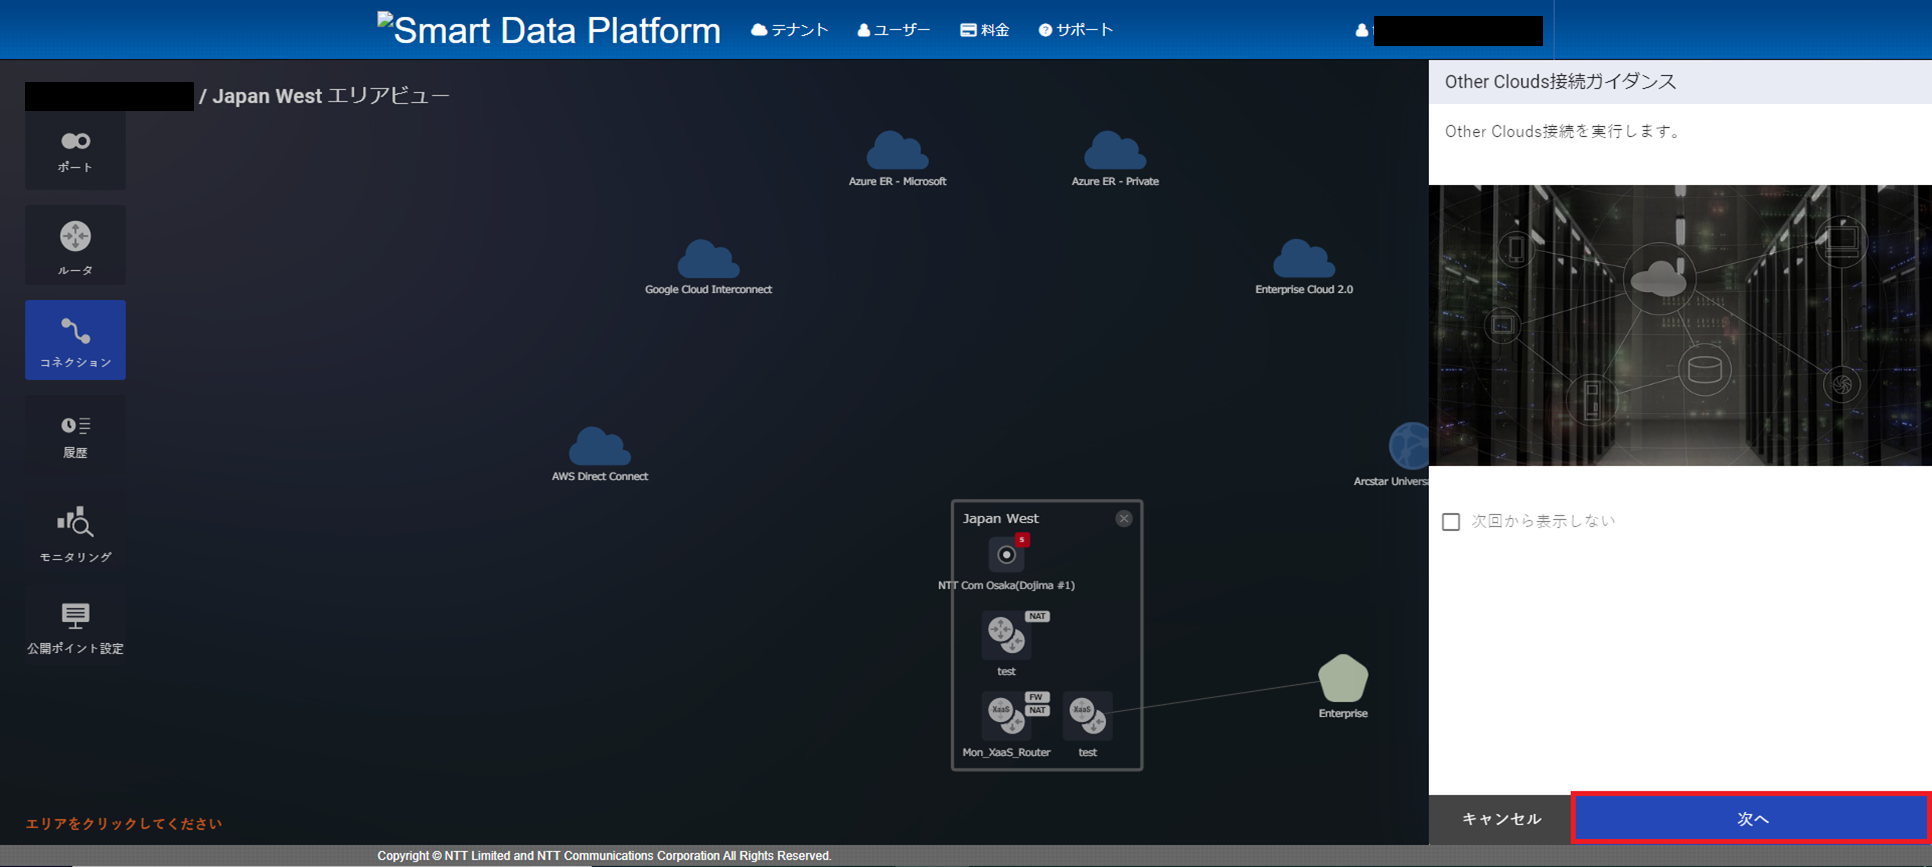Open the ポート sidebar tool
1932x867 pixels.
pos(75,151)
